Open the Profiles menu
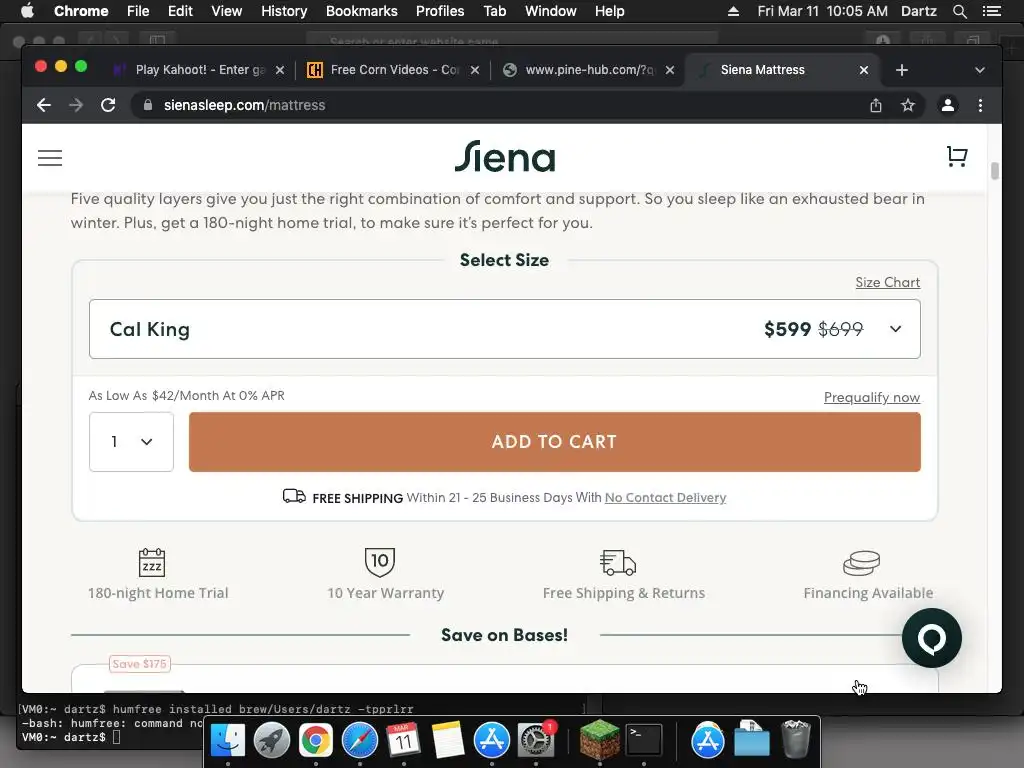 click(440, 11)
